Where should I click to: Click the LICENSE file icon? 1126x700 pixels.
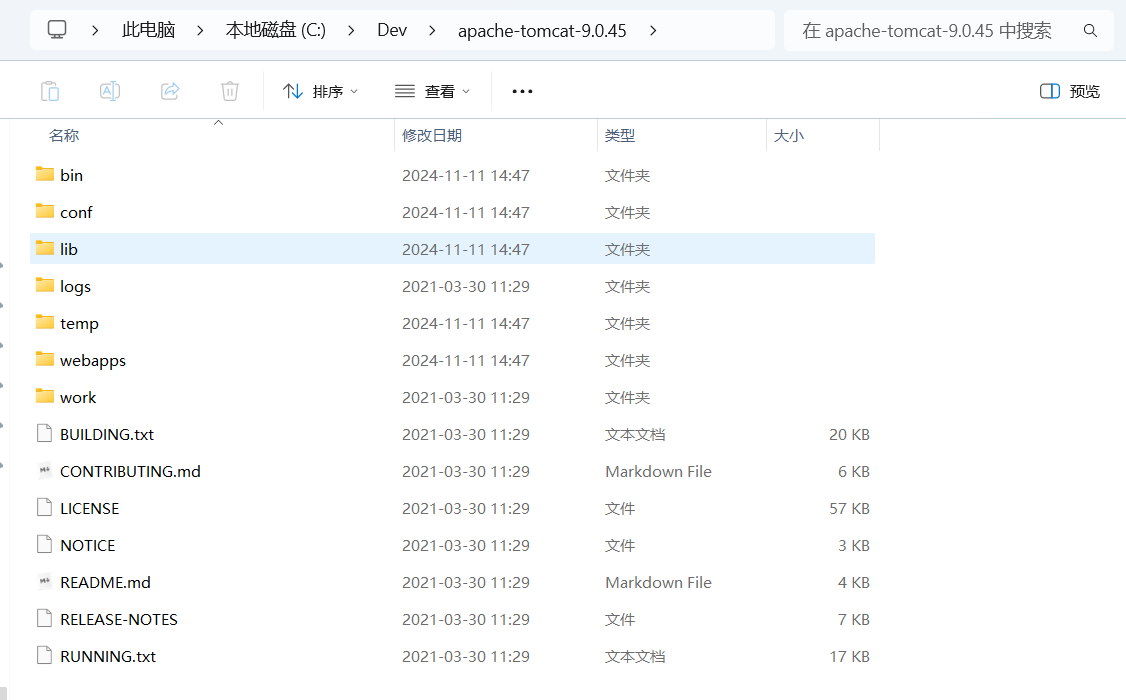click(x=45, y=508)
